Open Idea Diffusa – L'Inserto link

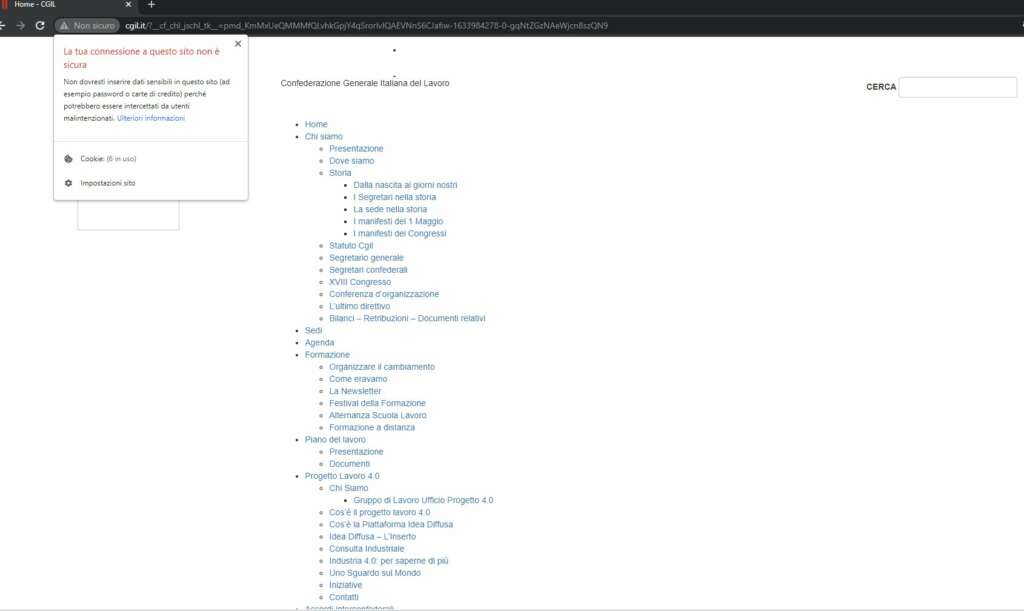372,537
